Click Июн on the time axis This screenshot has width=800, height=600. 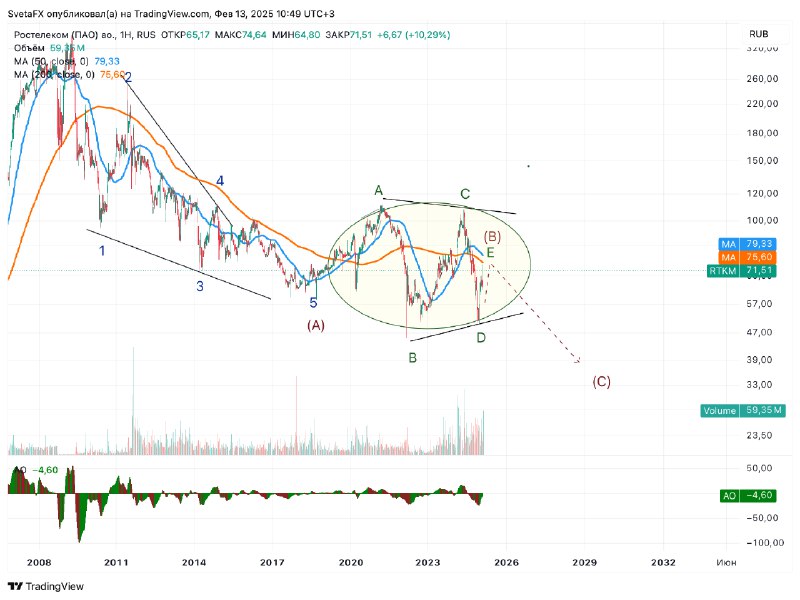pyautogui.click(x=726, y=563)
